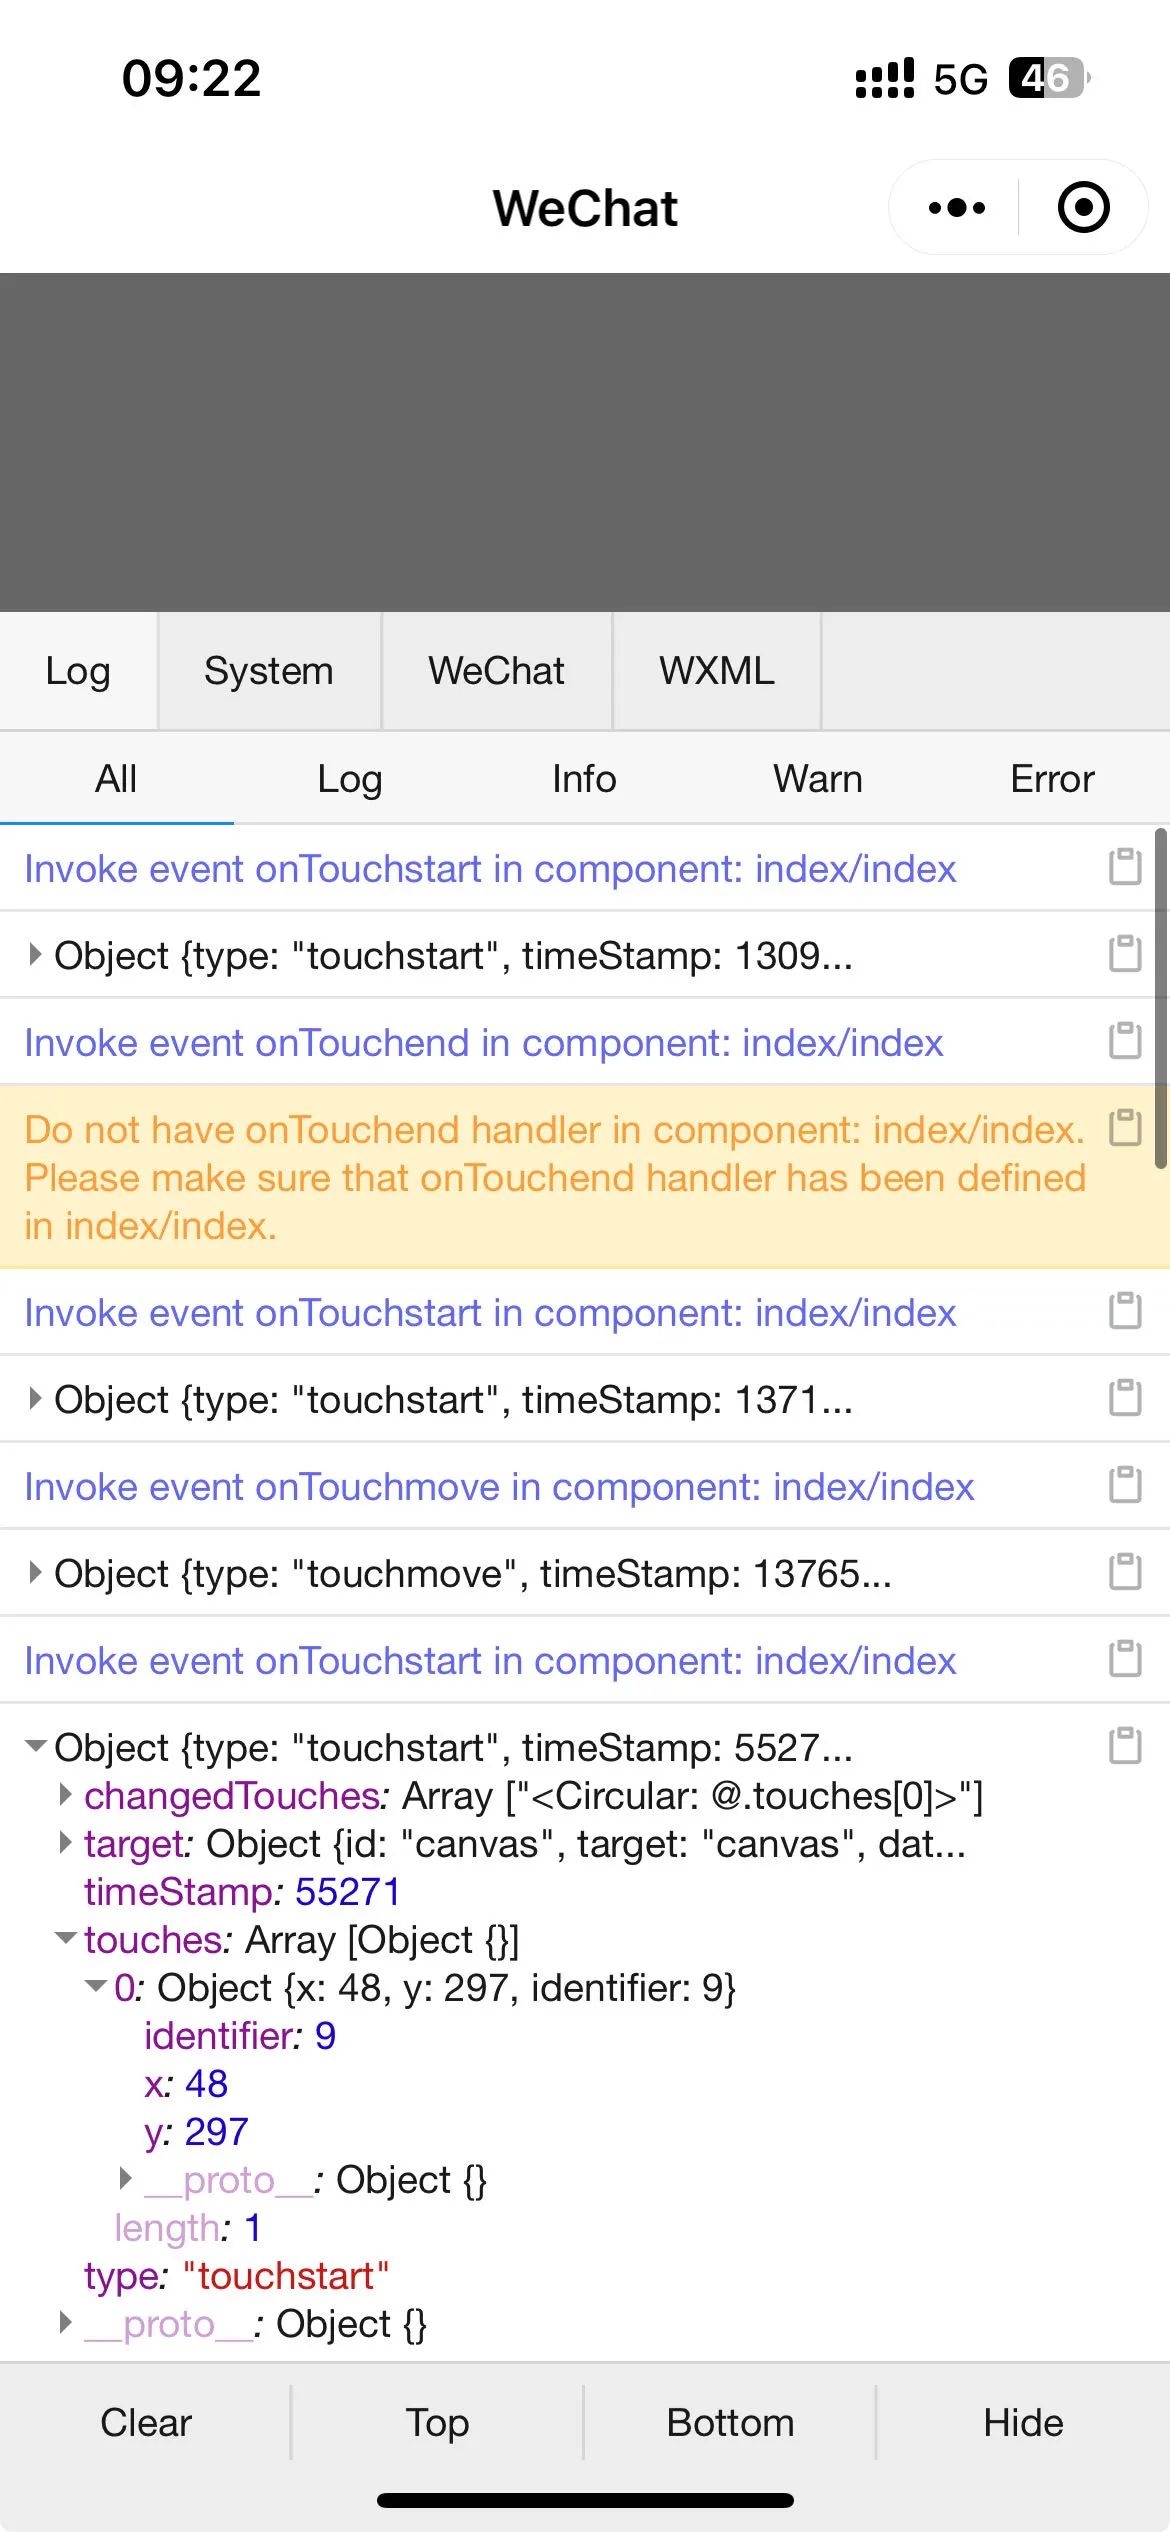Click the console log scrollbar thumb
1170x2532 pixels.
1161,998
